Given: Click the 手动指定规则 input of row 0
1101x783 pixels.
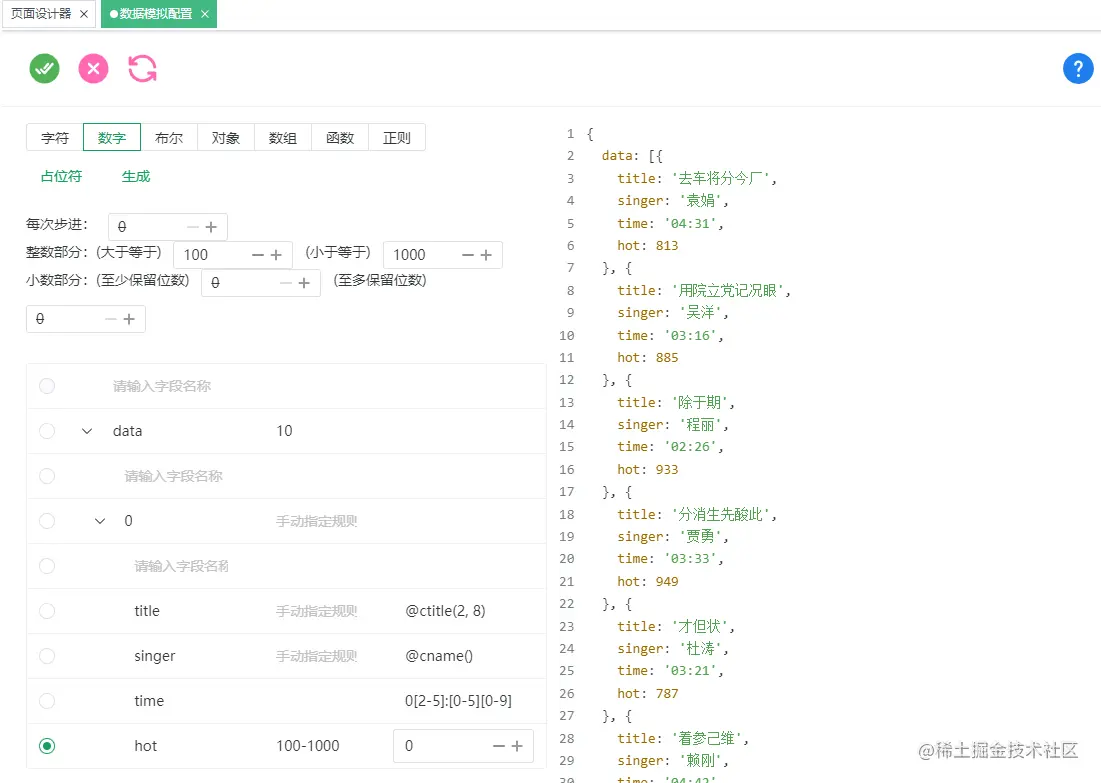Looking at the screenshot, I should pyautogui.click(x=317, y=521).
